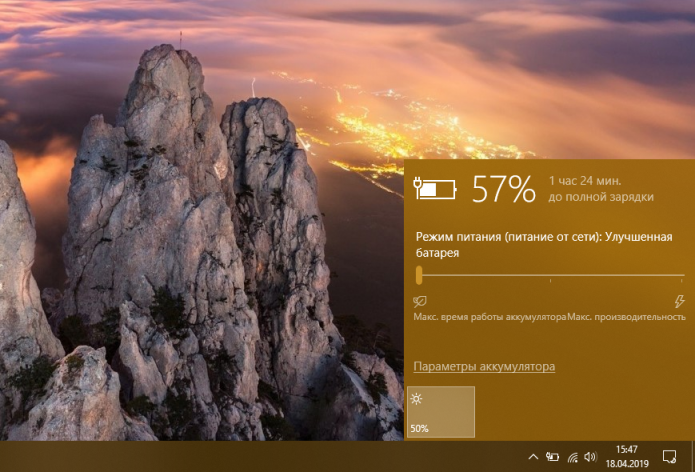
Task: Click the leaf icon for max battery life
Action: [x=420, y=302]
